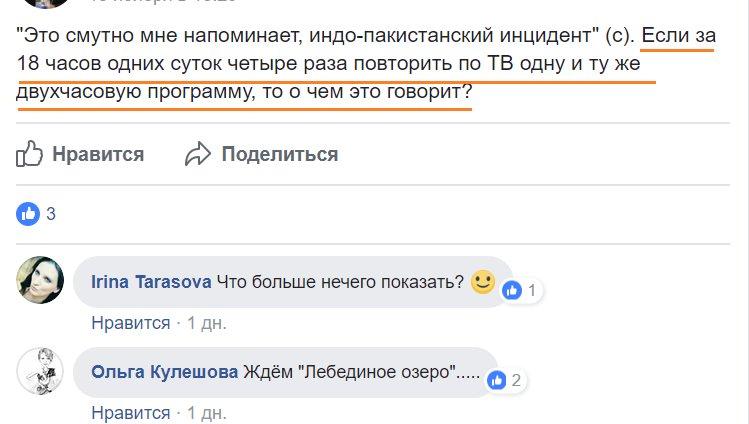
Task: Click the share arrow icon
Action: (x=198, y=154)
